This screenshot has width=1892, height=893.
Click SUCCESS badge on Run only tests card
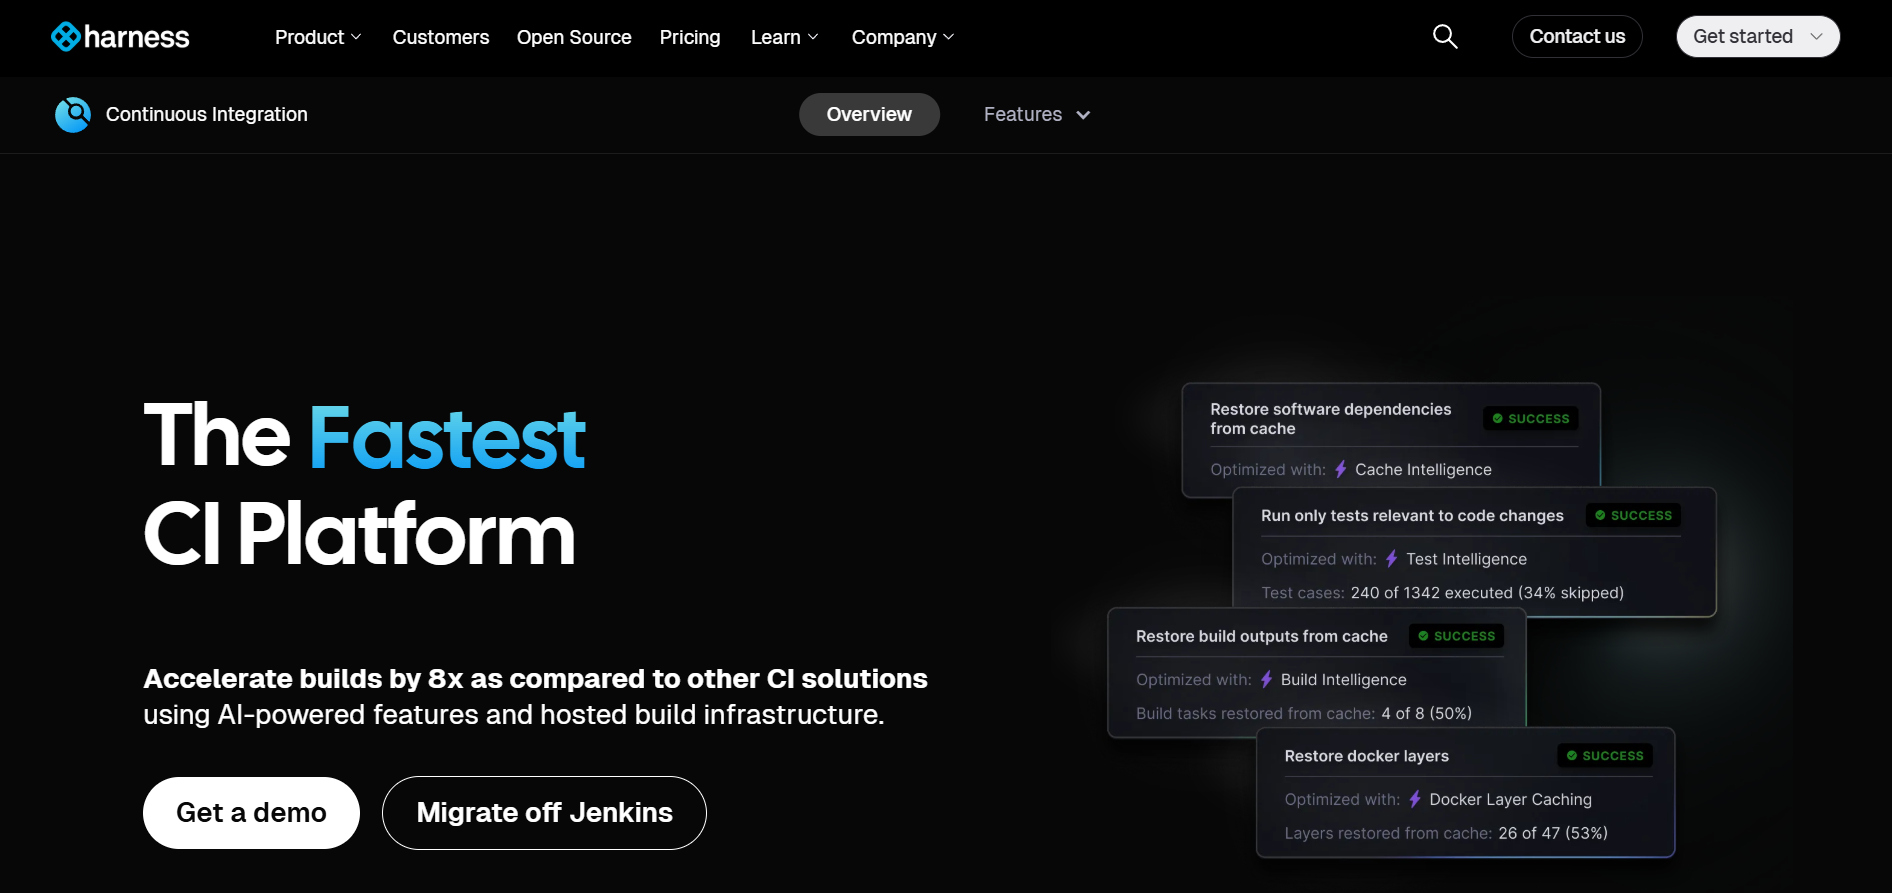[x=1633, y=515]
